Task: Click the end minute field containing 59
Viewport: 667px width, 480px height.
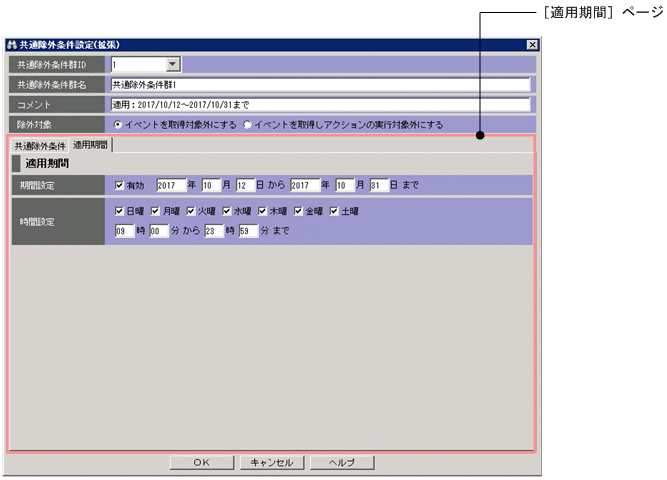Action: tap(248, 231)
